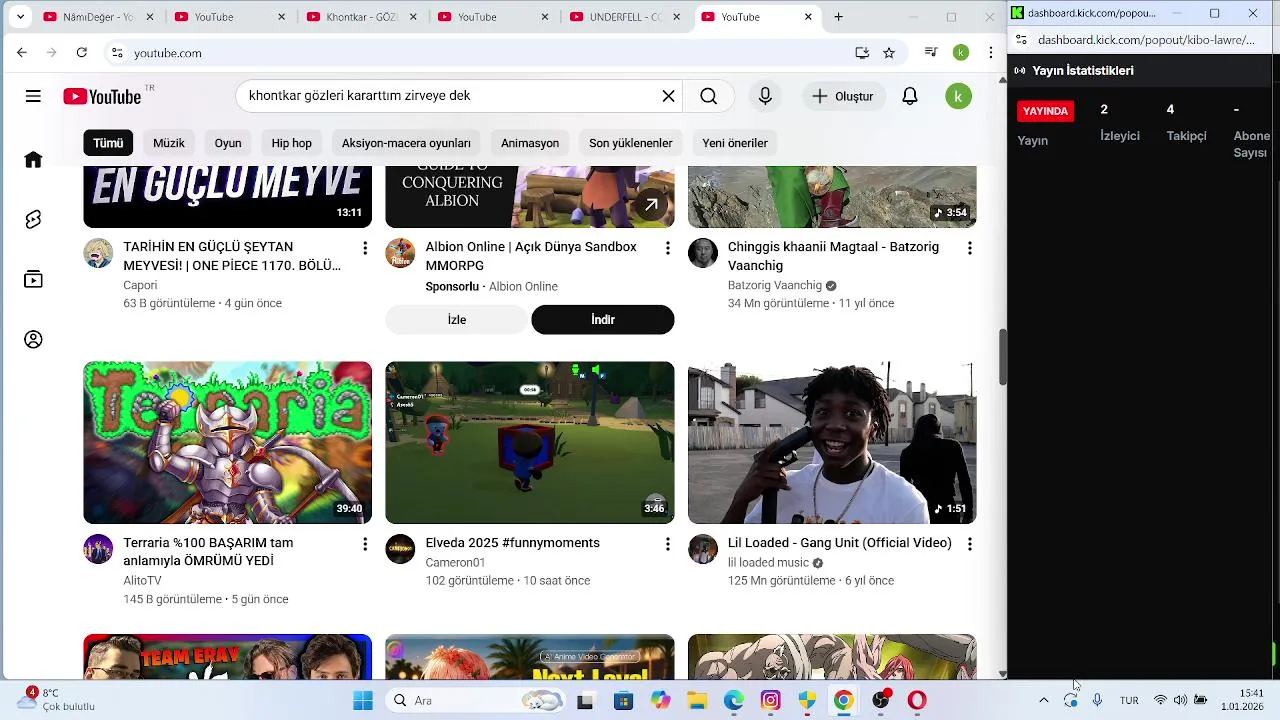Open Subscriptions from the mini sidebar
This screenshot has height=720, width=1280.
33,280
